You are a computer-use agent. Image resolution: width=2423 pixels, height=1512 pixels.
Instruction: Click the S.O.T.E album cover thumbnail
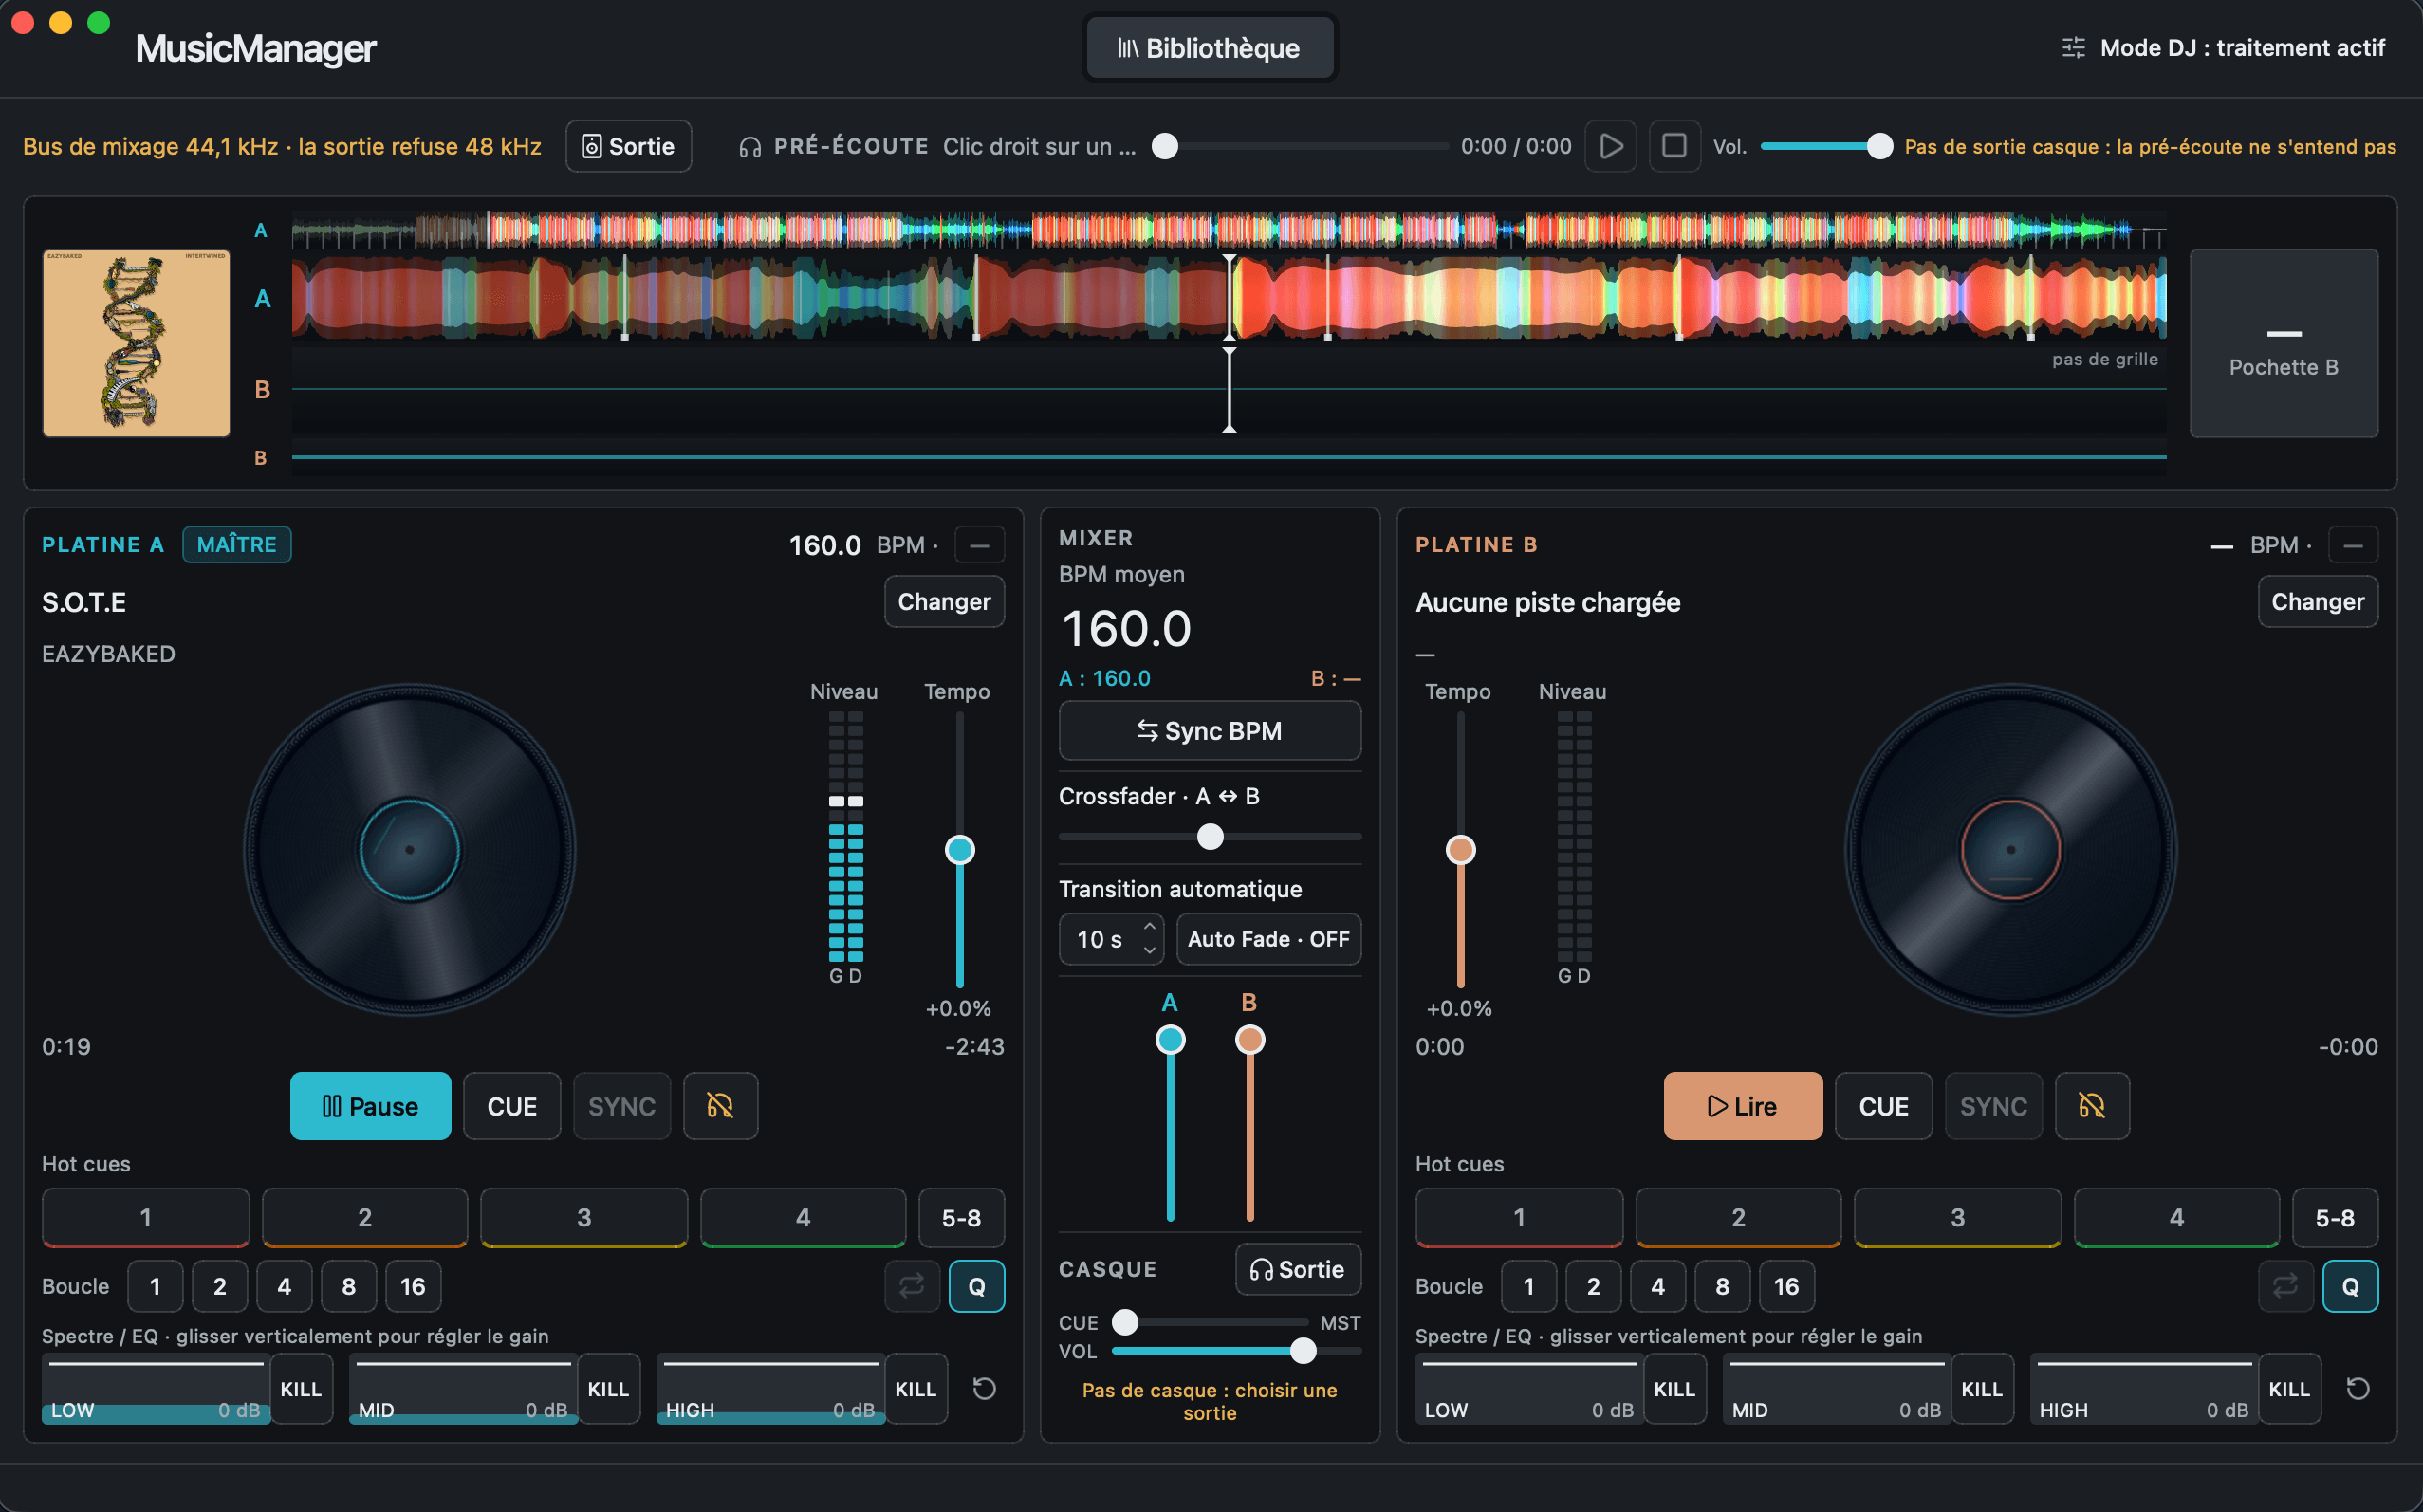pos(137,343)
